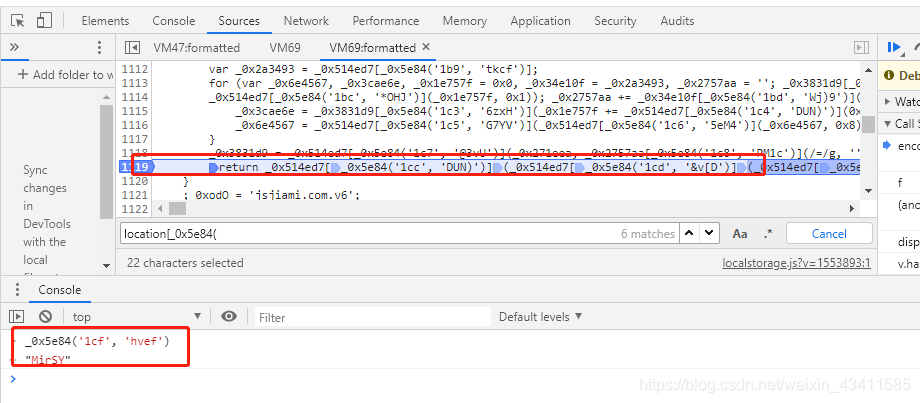Switch to the Sources tab
Image resolution: width=920 pixels, height=403 pixels.
click(239, 21)
